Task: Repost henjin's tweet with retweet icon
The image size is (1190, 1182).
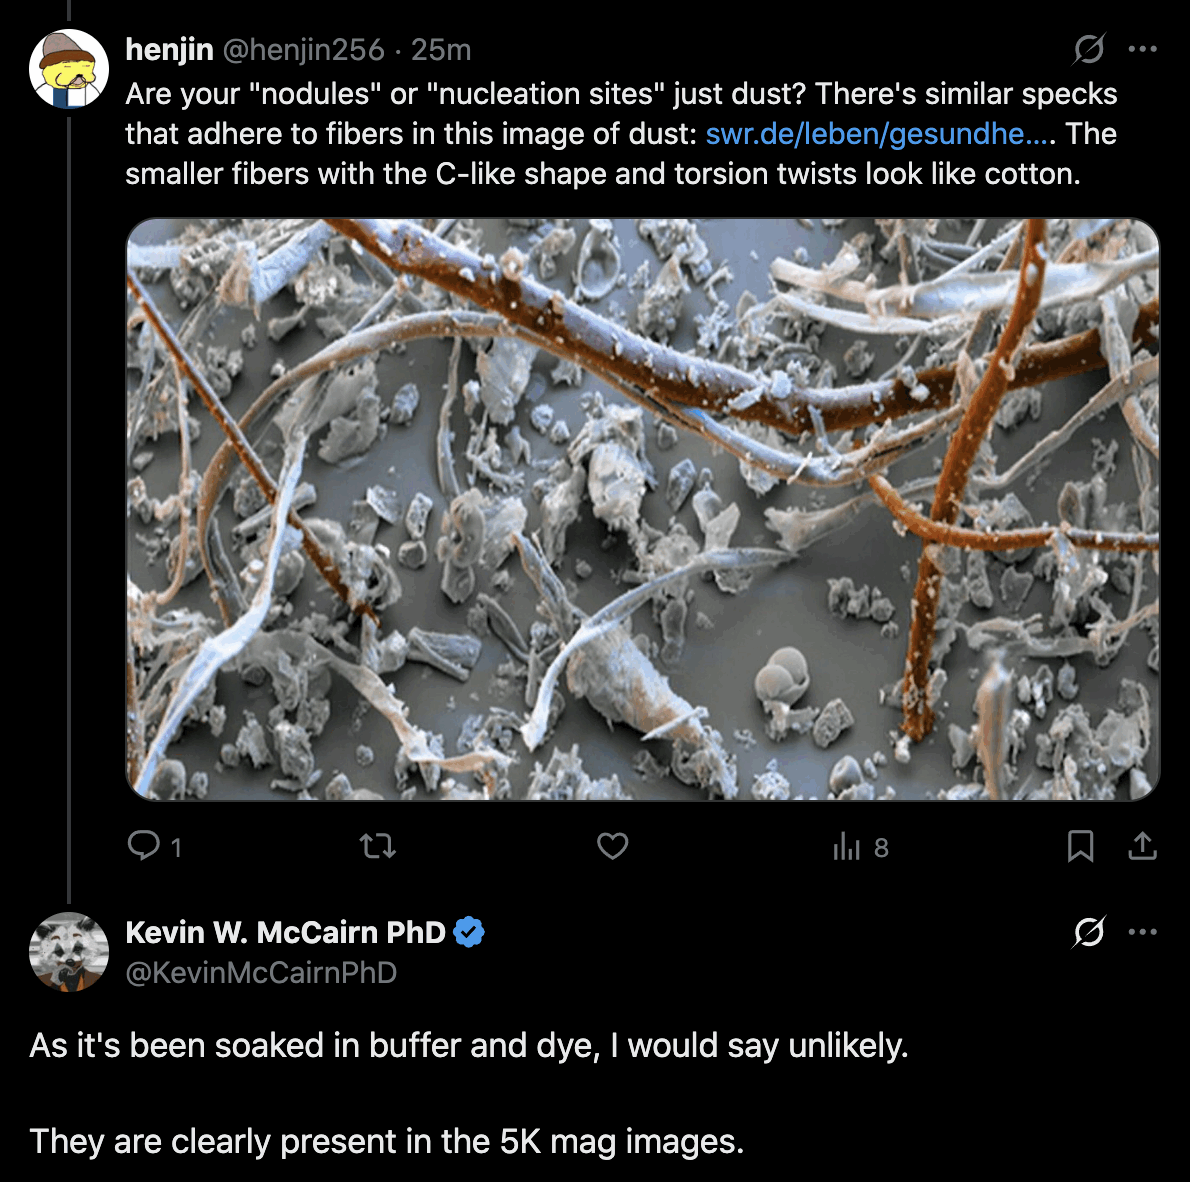Action: [378, 846]
